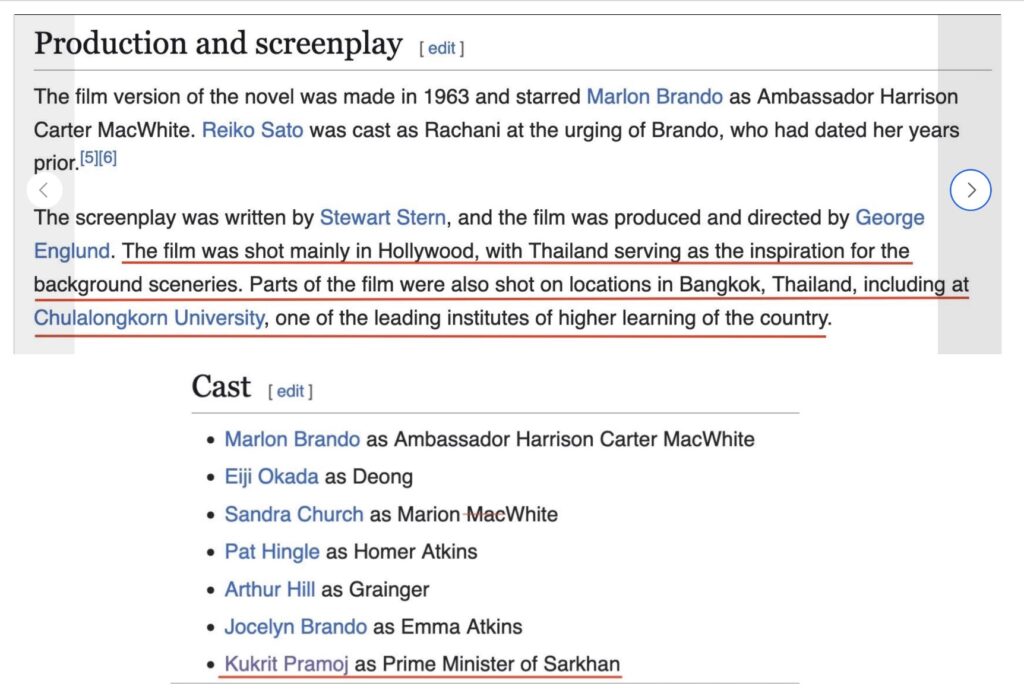Screen dimensions: 1024x693
Task: Click the Production and screenplay heading
Action: click(x=218, y=44)
